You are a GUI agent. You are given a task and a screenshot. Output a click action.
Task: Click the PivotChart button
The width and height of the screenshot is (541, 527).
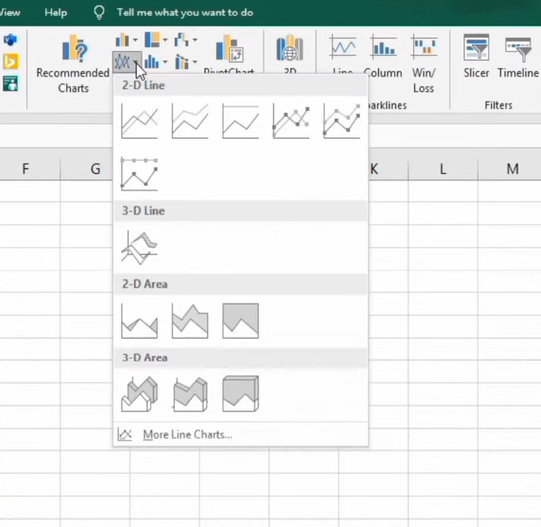tap(229, 53)
